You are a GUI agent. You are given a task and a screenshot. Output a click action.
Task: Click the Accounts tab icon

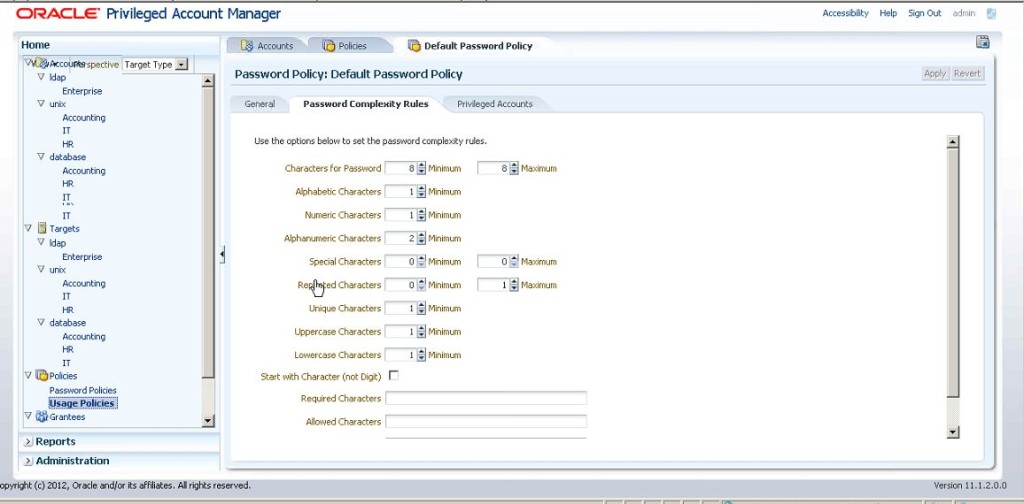pyautogui.click(x=247, y=46)
